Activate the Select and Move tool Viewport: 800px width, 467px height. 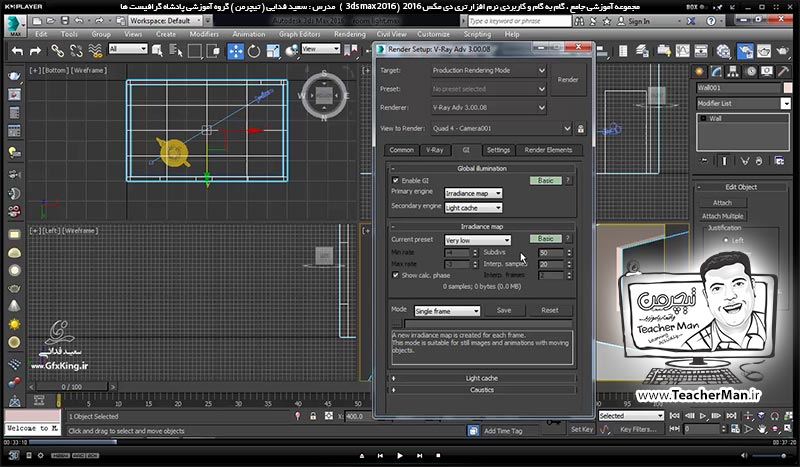point(235,51)
